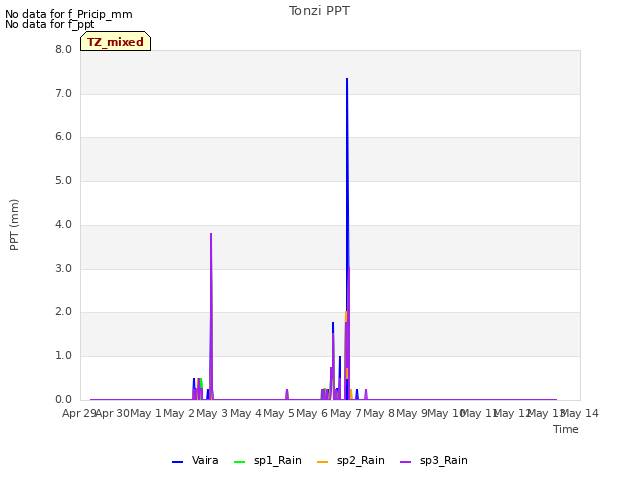Click the 0.0 y-axis tick label

63,400
